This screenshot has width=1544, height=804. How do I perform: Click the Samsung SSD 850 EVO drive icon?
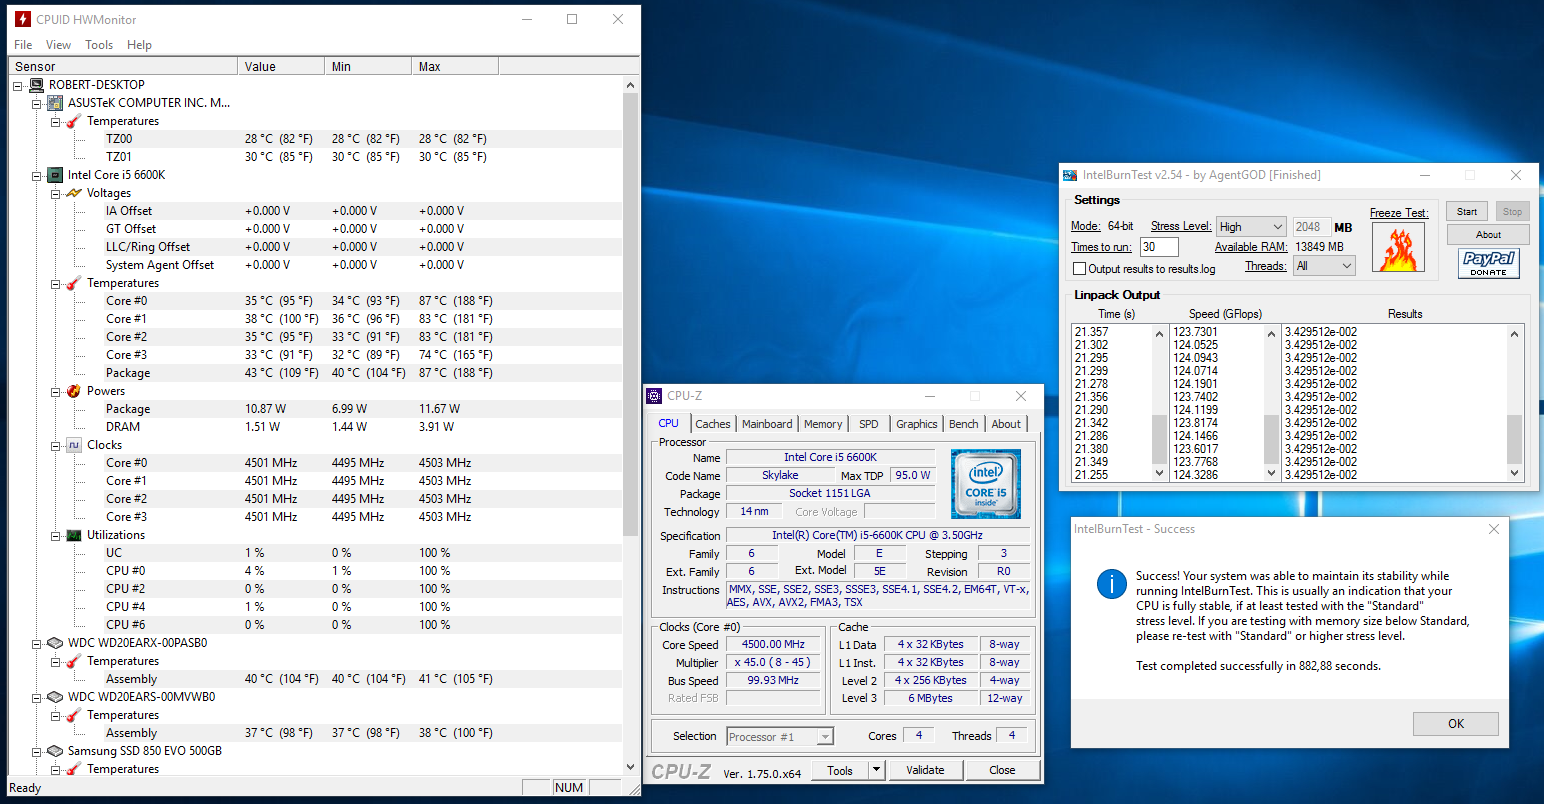pos(55,751)
